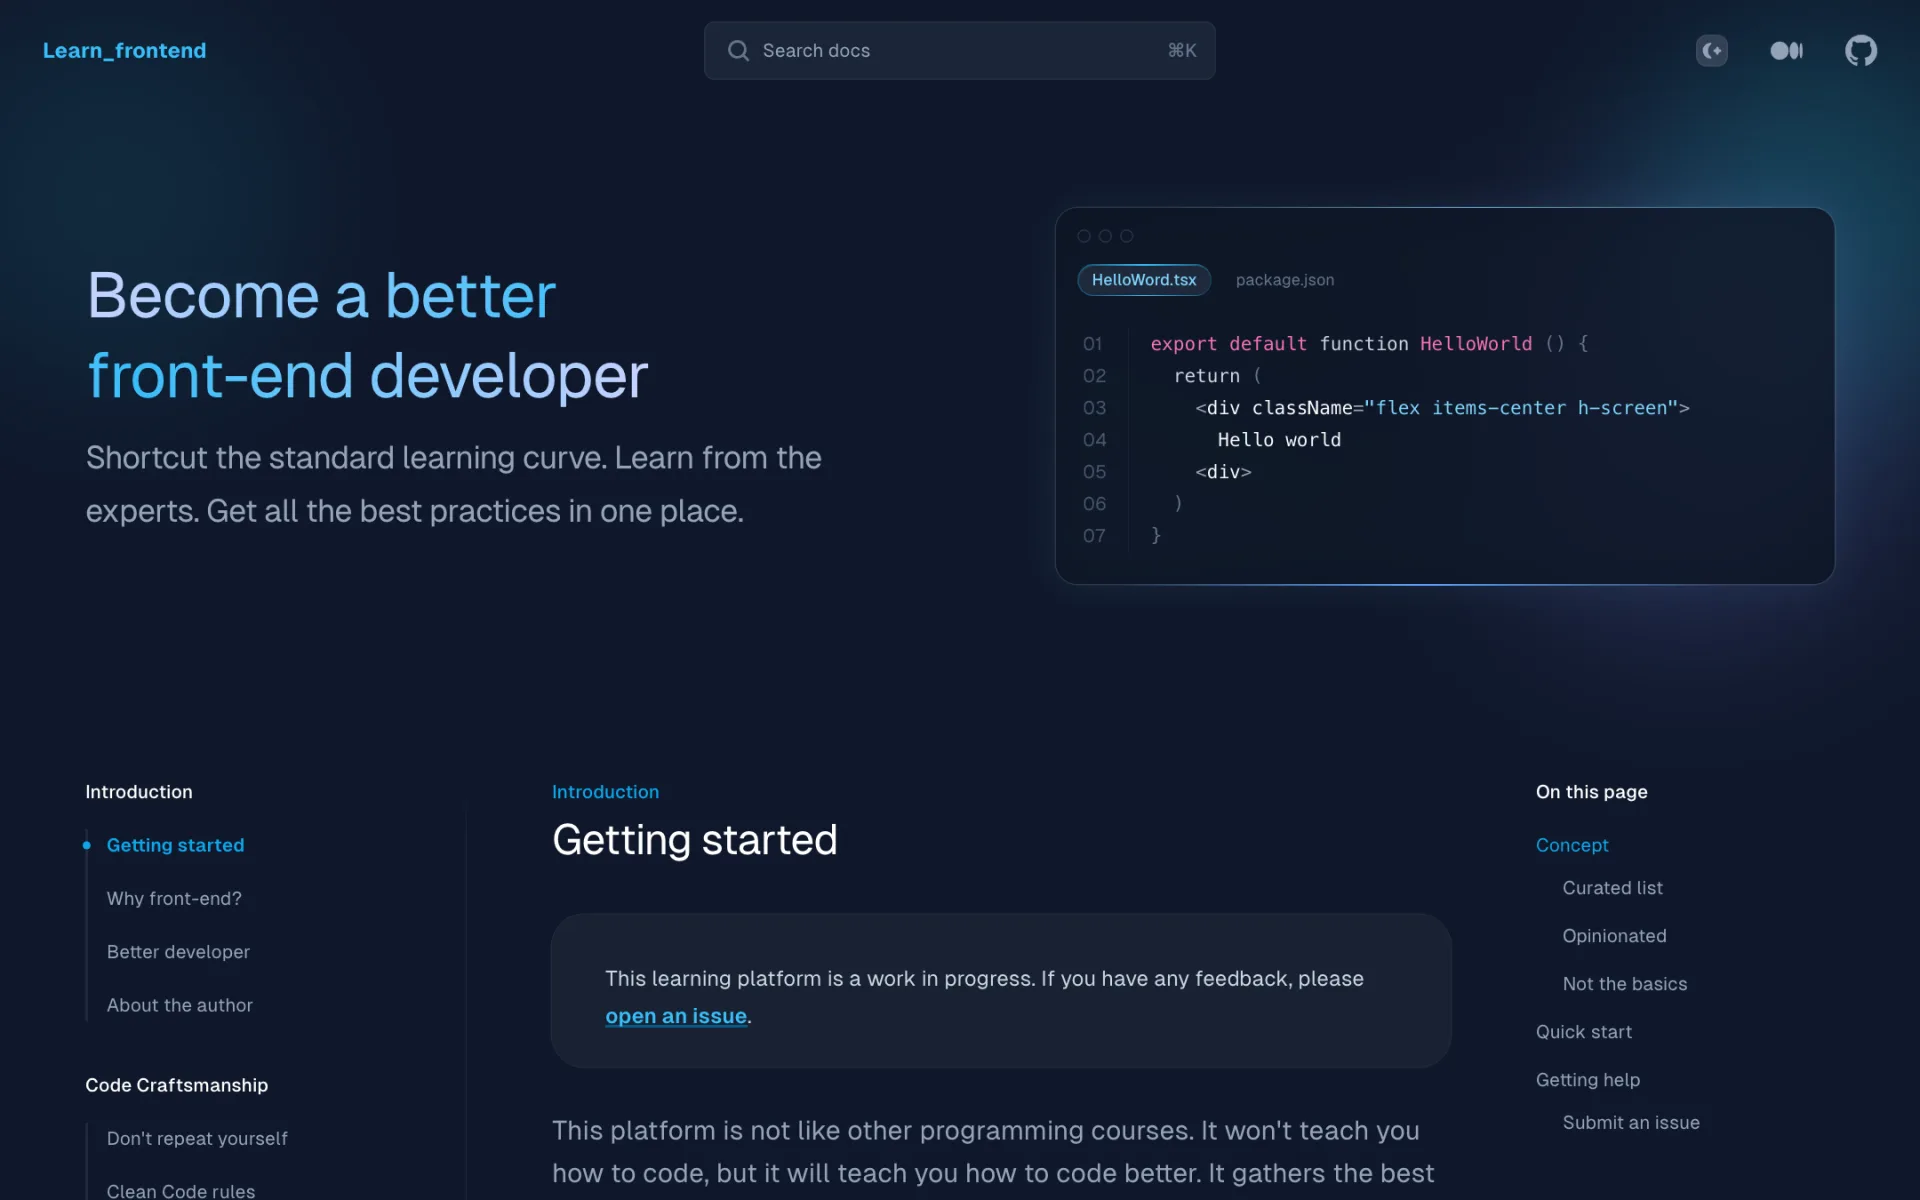Toggle the dark mode theme icon
This screenshot has width=1920, height=1200.
(x=1712, y=51)
